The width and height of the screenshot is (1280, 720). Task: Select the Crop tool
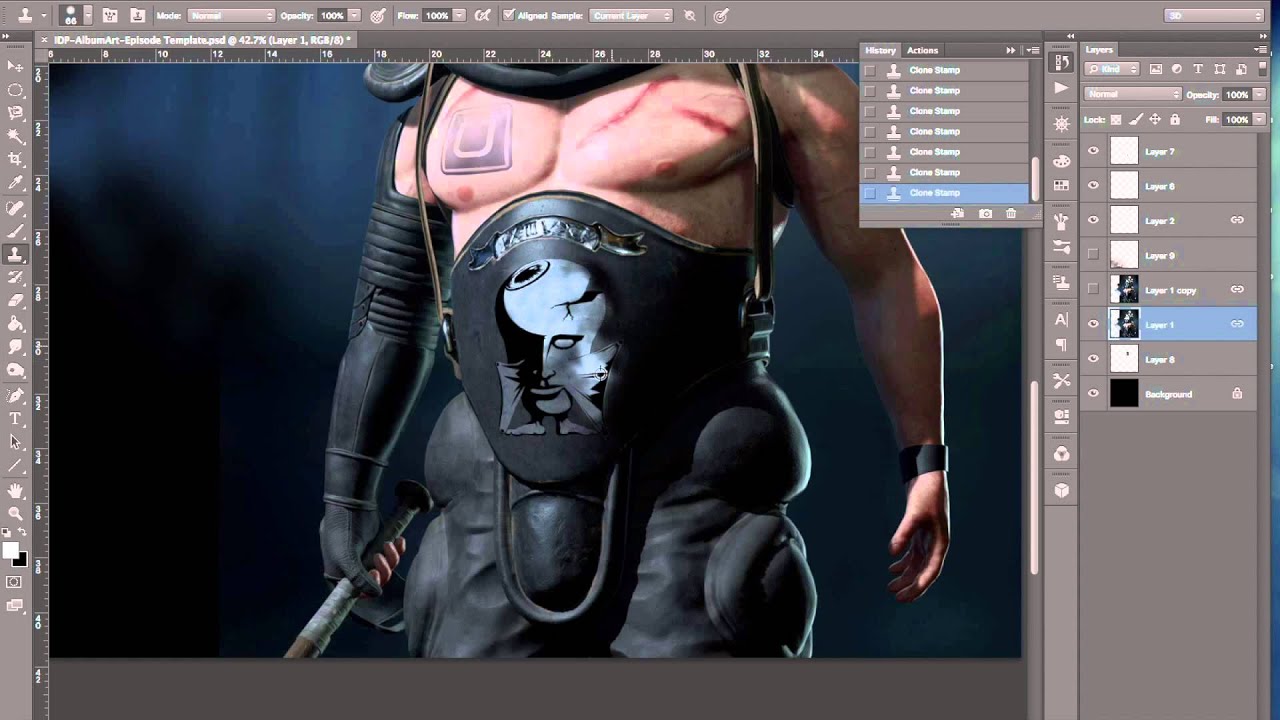click(x=15, y=160)
